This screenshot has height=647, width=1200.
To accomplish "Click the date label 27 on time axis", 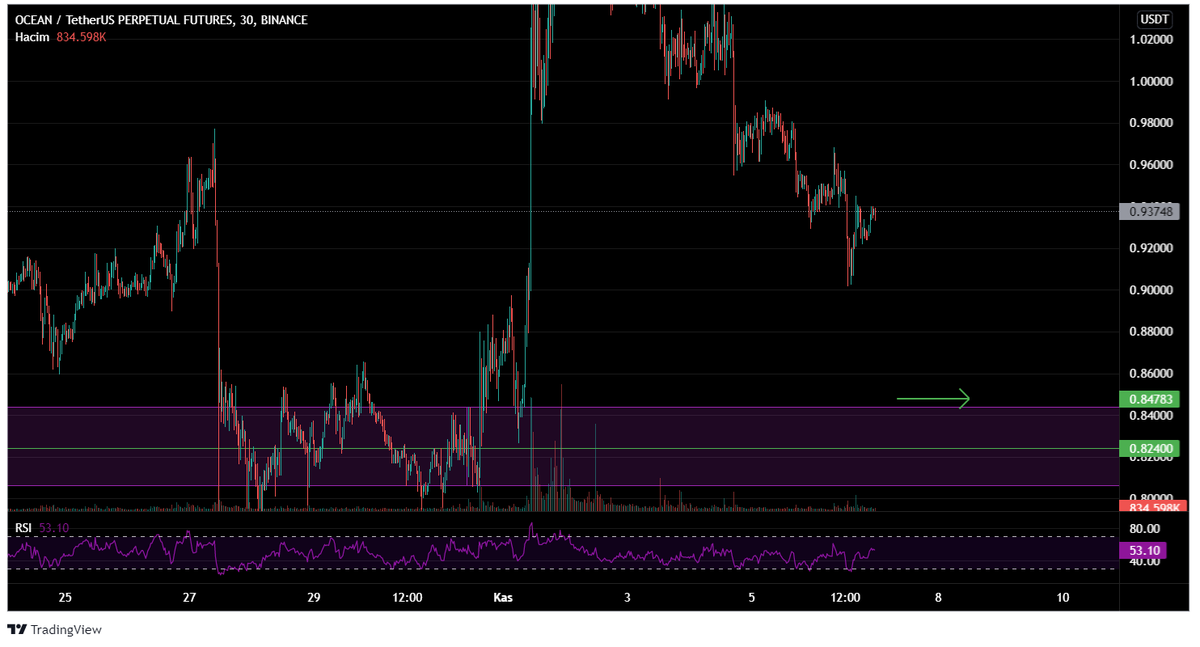I will point(190,598).
